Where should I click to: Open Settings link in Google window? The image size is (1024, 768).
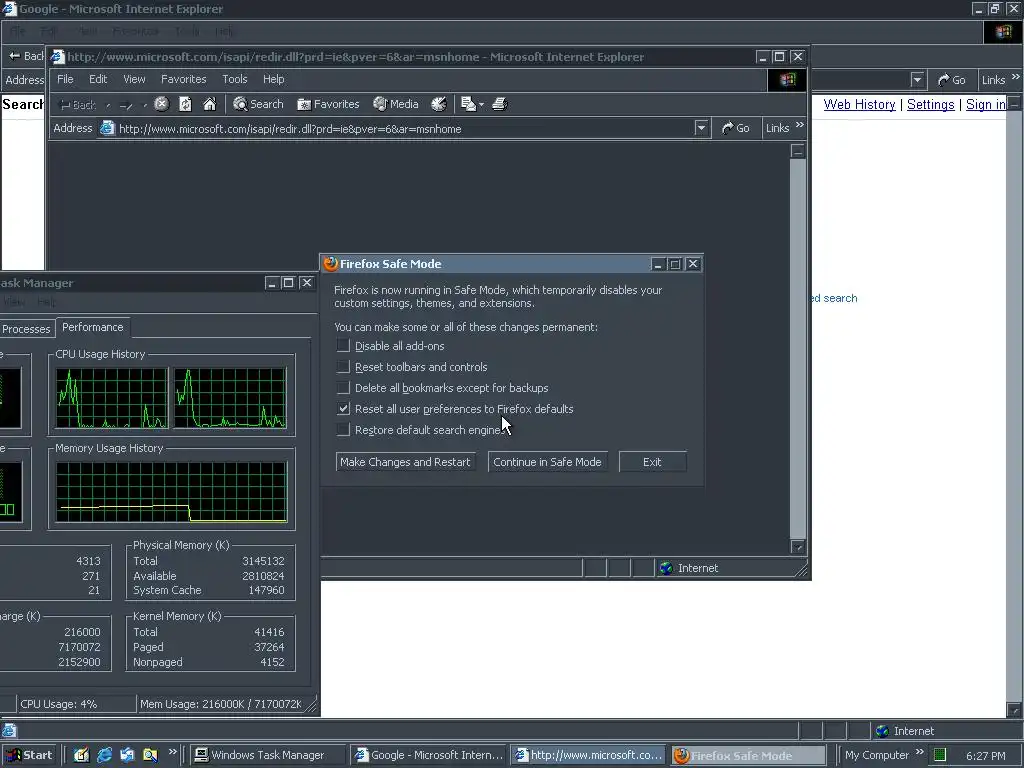coord(931,104)
